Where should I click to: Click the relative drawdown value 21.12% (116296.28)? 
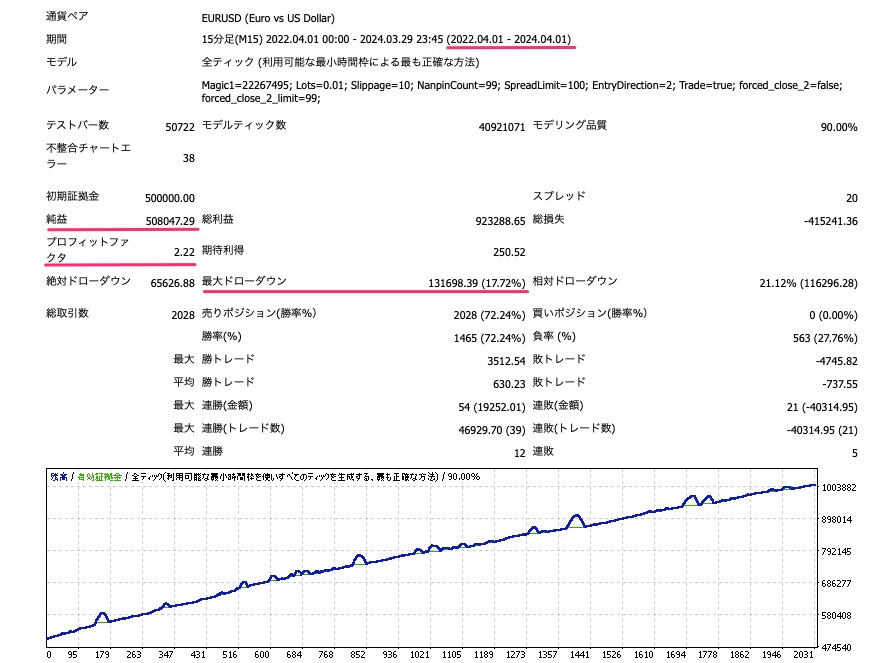[809, 283]
